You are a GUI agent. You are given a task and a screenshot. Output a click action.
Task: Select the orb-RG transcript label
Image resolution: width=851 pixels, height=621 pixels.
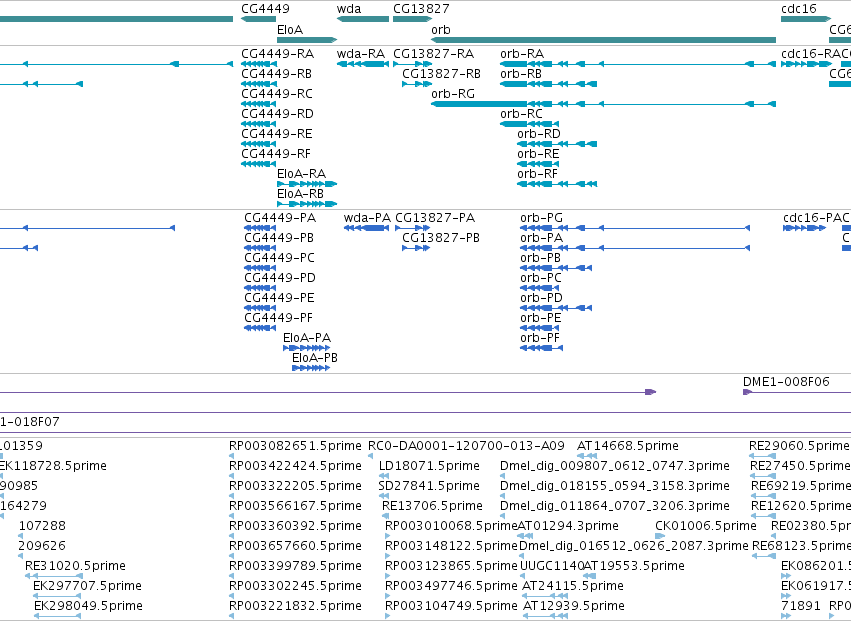point(453,94)
